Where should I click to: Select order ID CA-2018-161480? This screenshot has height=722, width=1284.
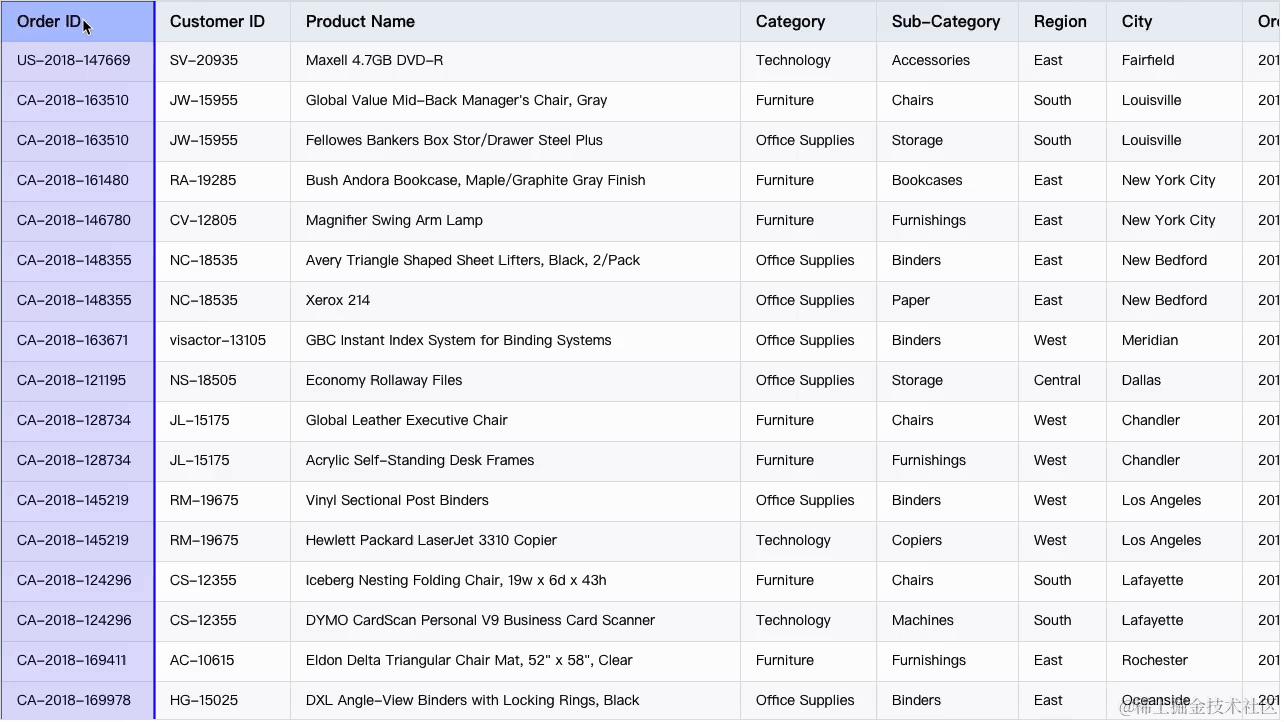tap(73, 180)
